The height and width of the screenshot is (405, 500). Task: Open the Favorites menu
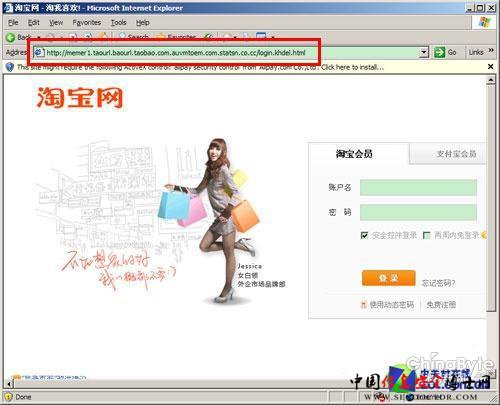[87, 23]
